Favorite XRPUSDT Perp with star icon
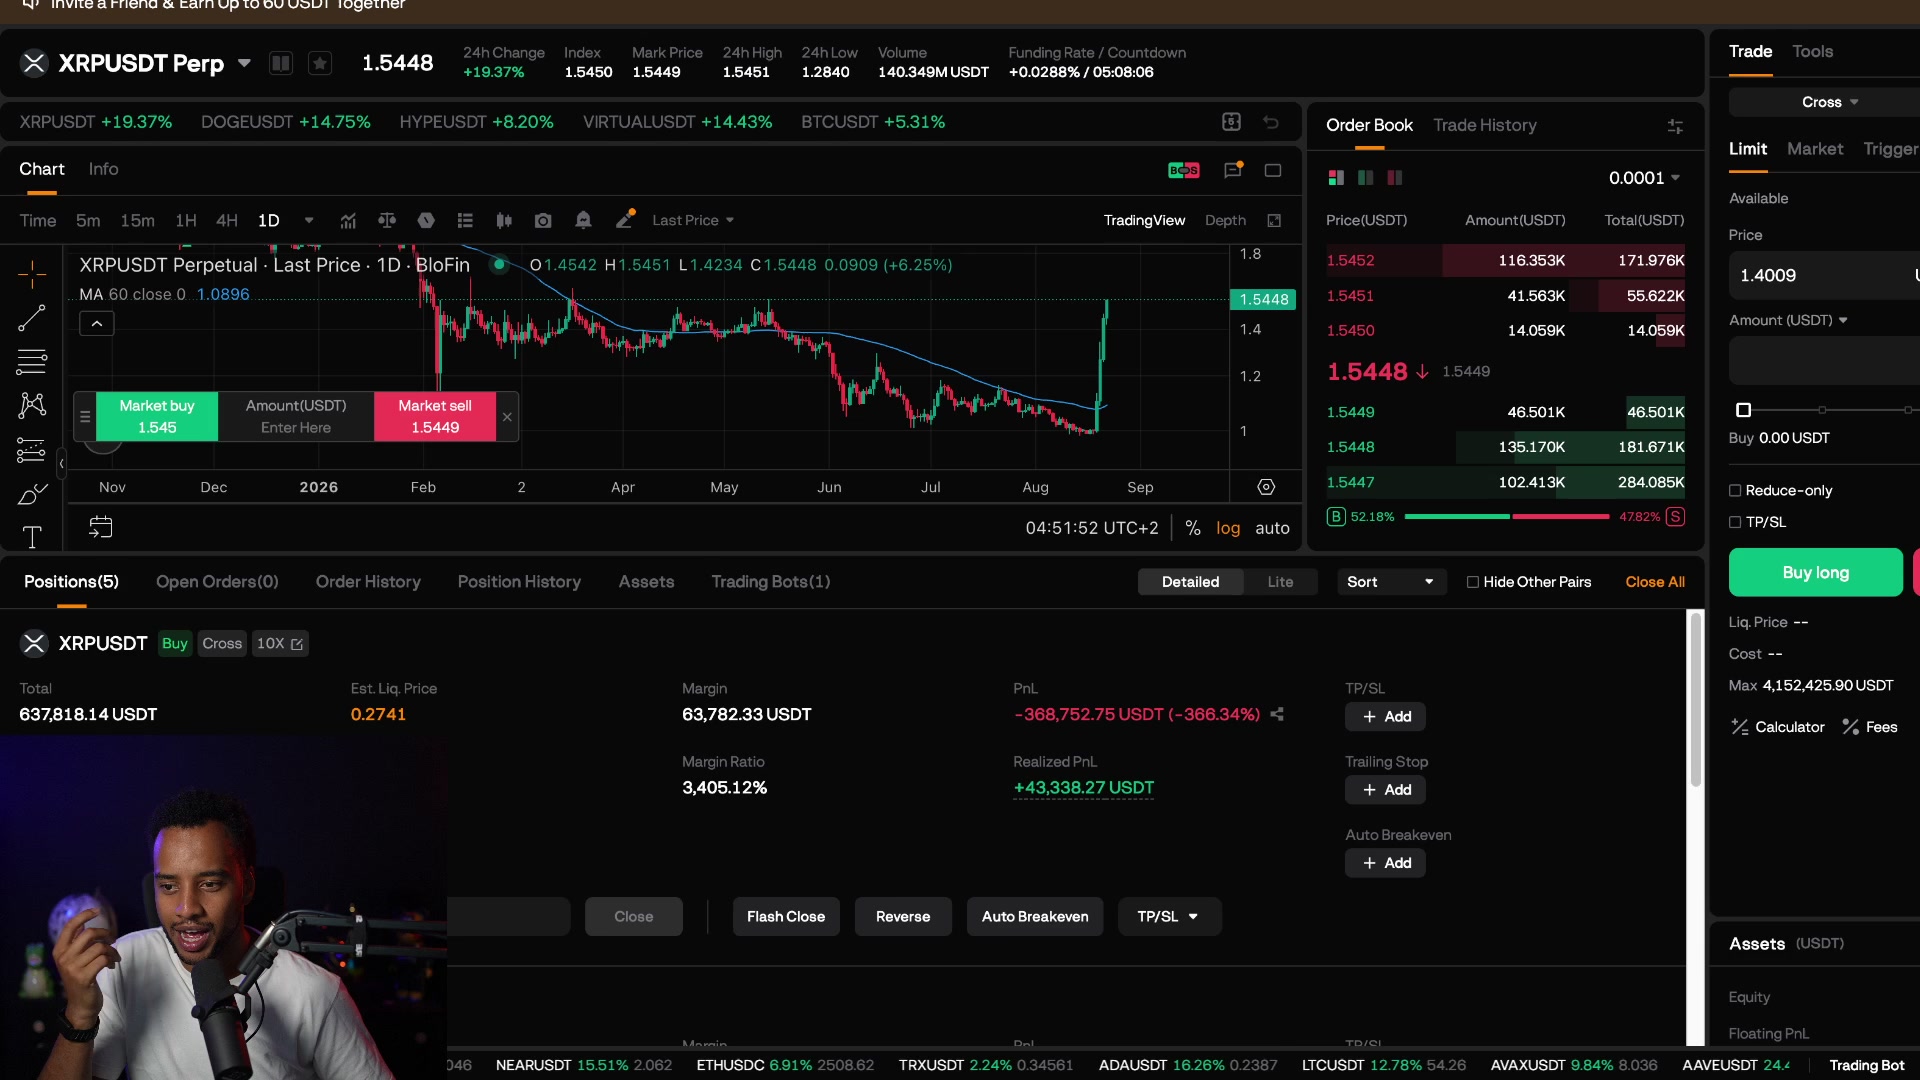Viewport: 1920px width, 1080px height. 320,63
